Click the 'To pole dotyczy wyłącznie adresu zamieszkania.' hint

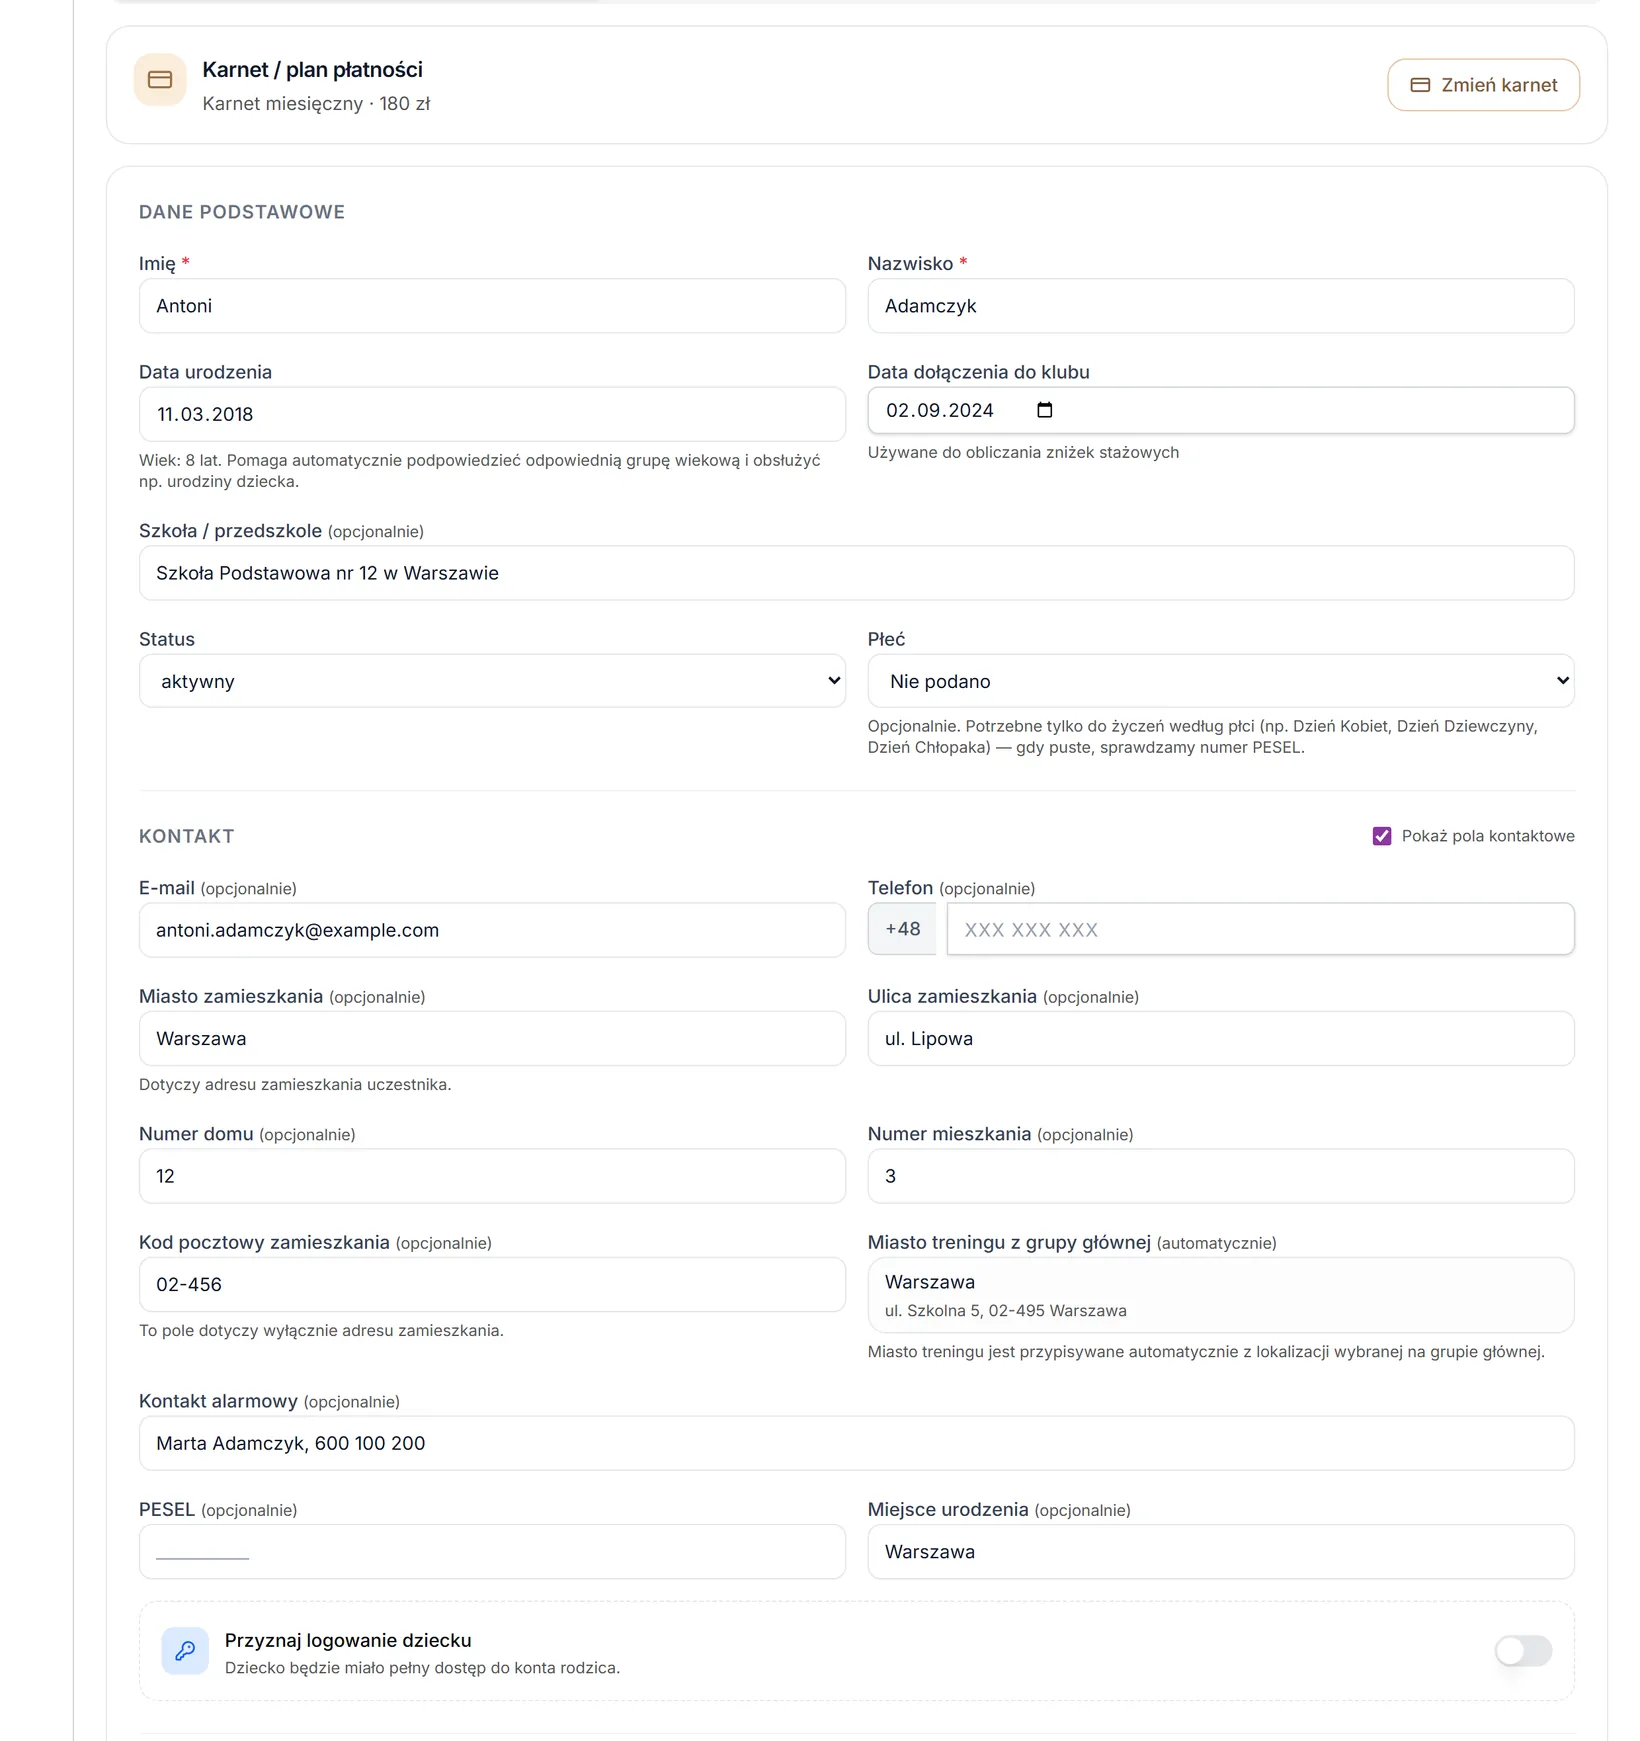[321, 1330]
